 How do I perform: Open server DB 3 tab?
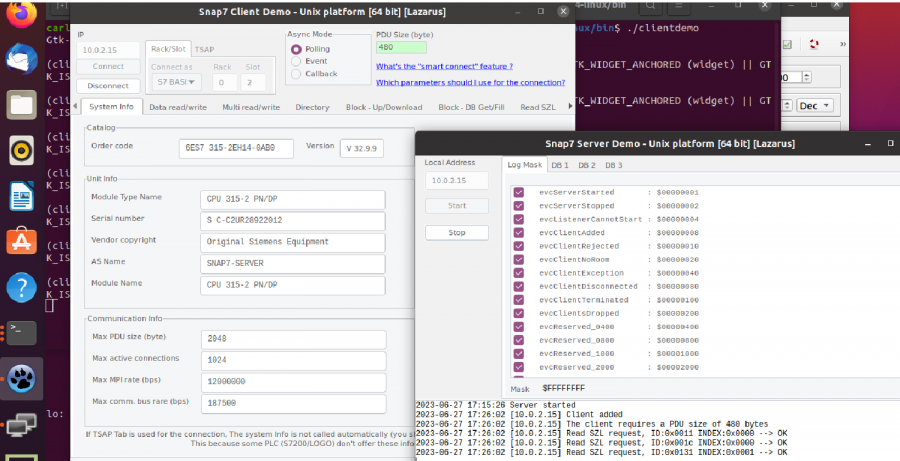pyautogui.click(x=614, y=165)
